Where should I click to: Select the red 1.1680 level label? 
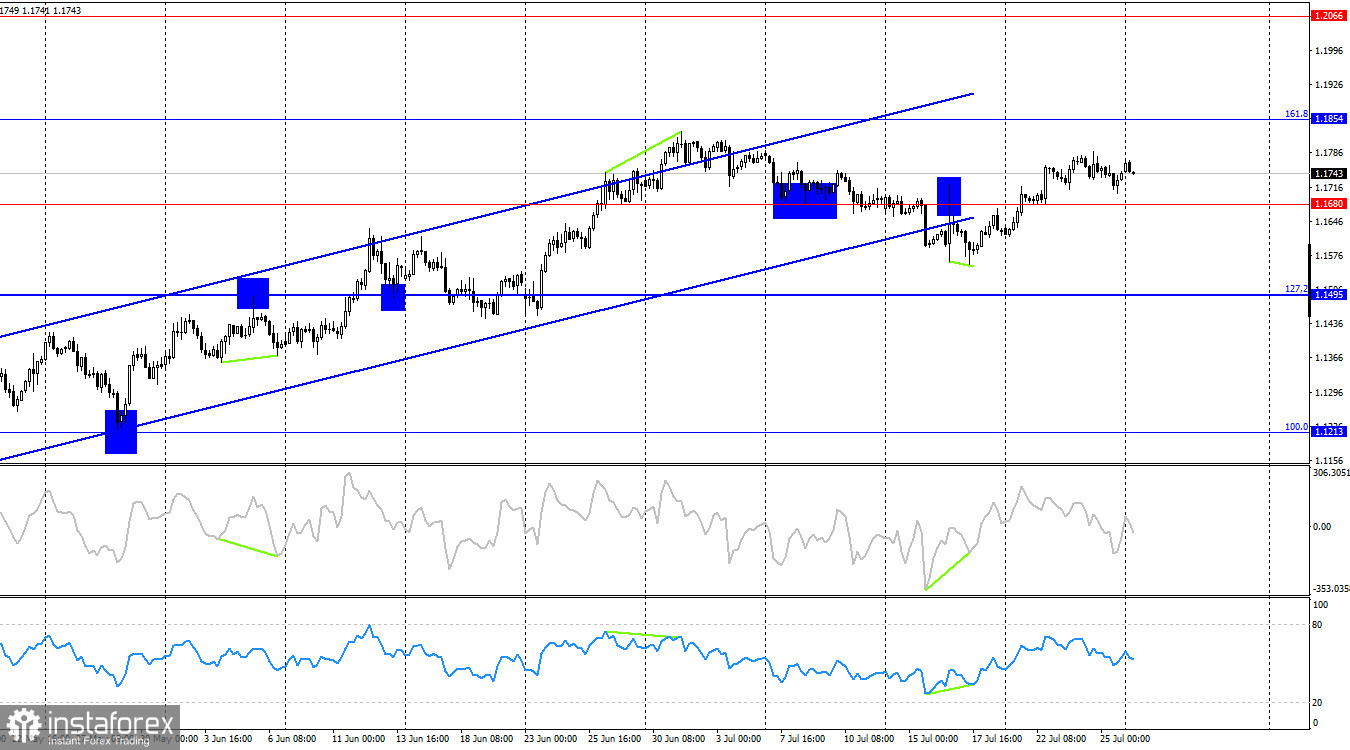click(1328, 204)
